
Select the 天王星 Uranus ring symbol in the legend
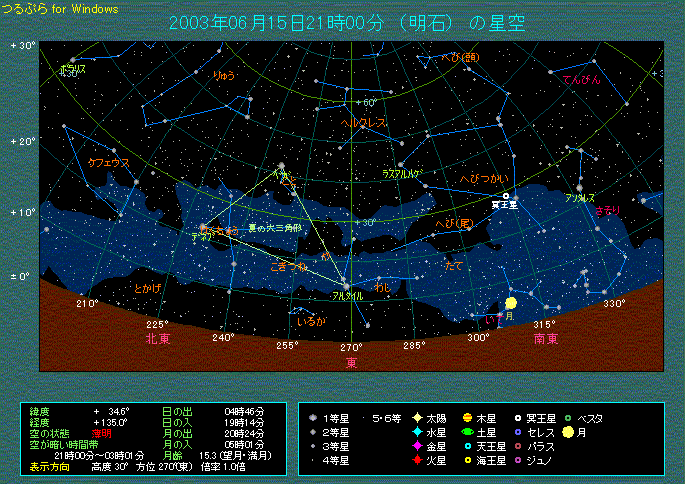click(468, 446)
